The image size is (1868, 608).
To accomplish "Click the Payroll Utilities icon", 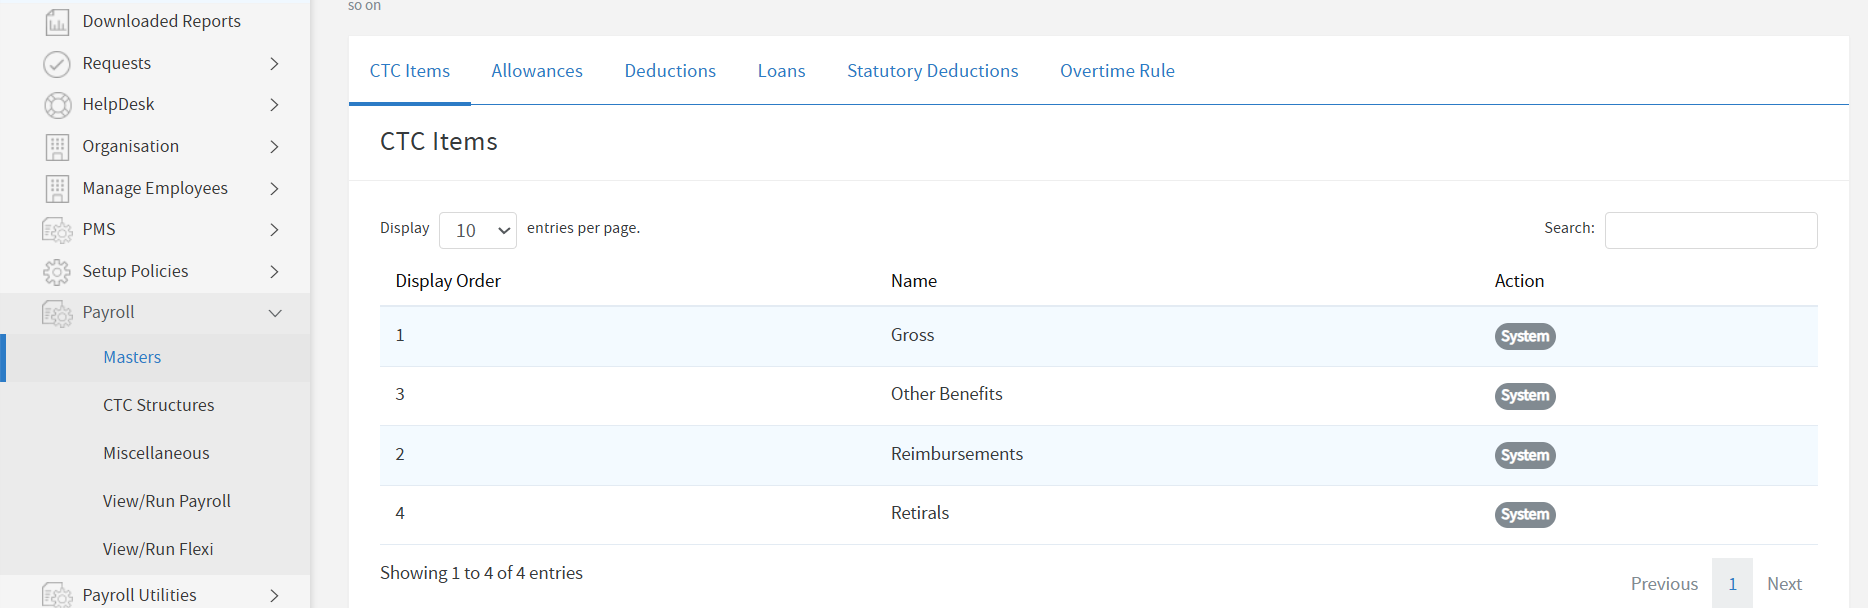I will coord(57,595).
